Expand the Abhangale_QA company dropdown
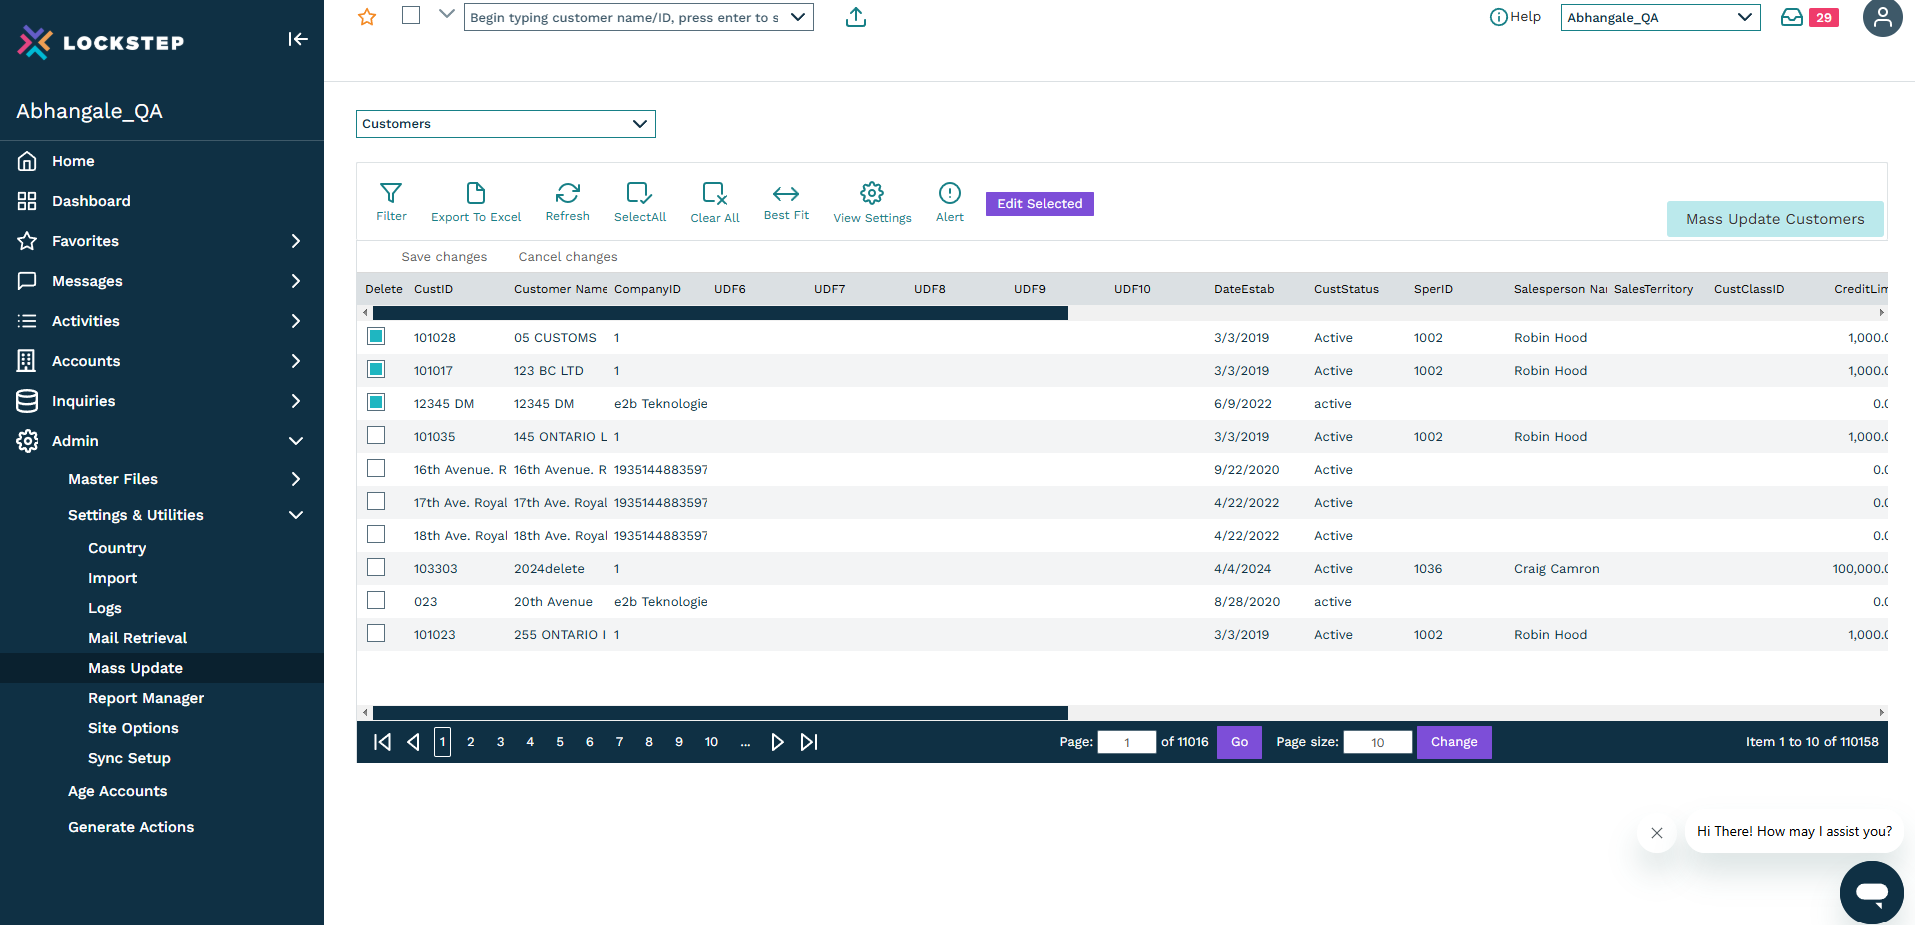1915x925 pixels. pos(1659,18)
